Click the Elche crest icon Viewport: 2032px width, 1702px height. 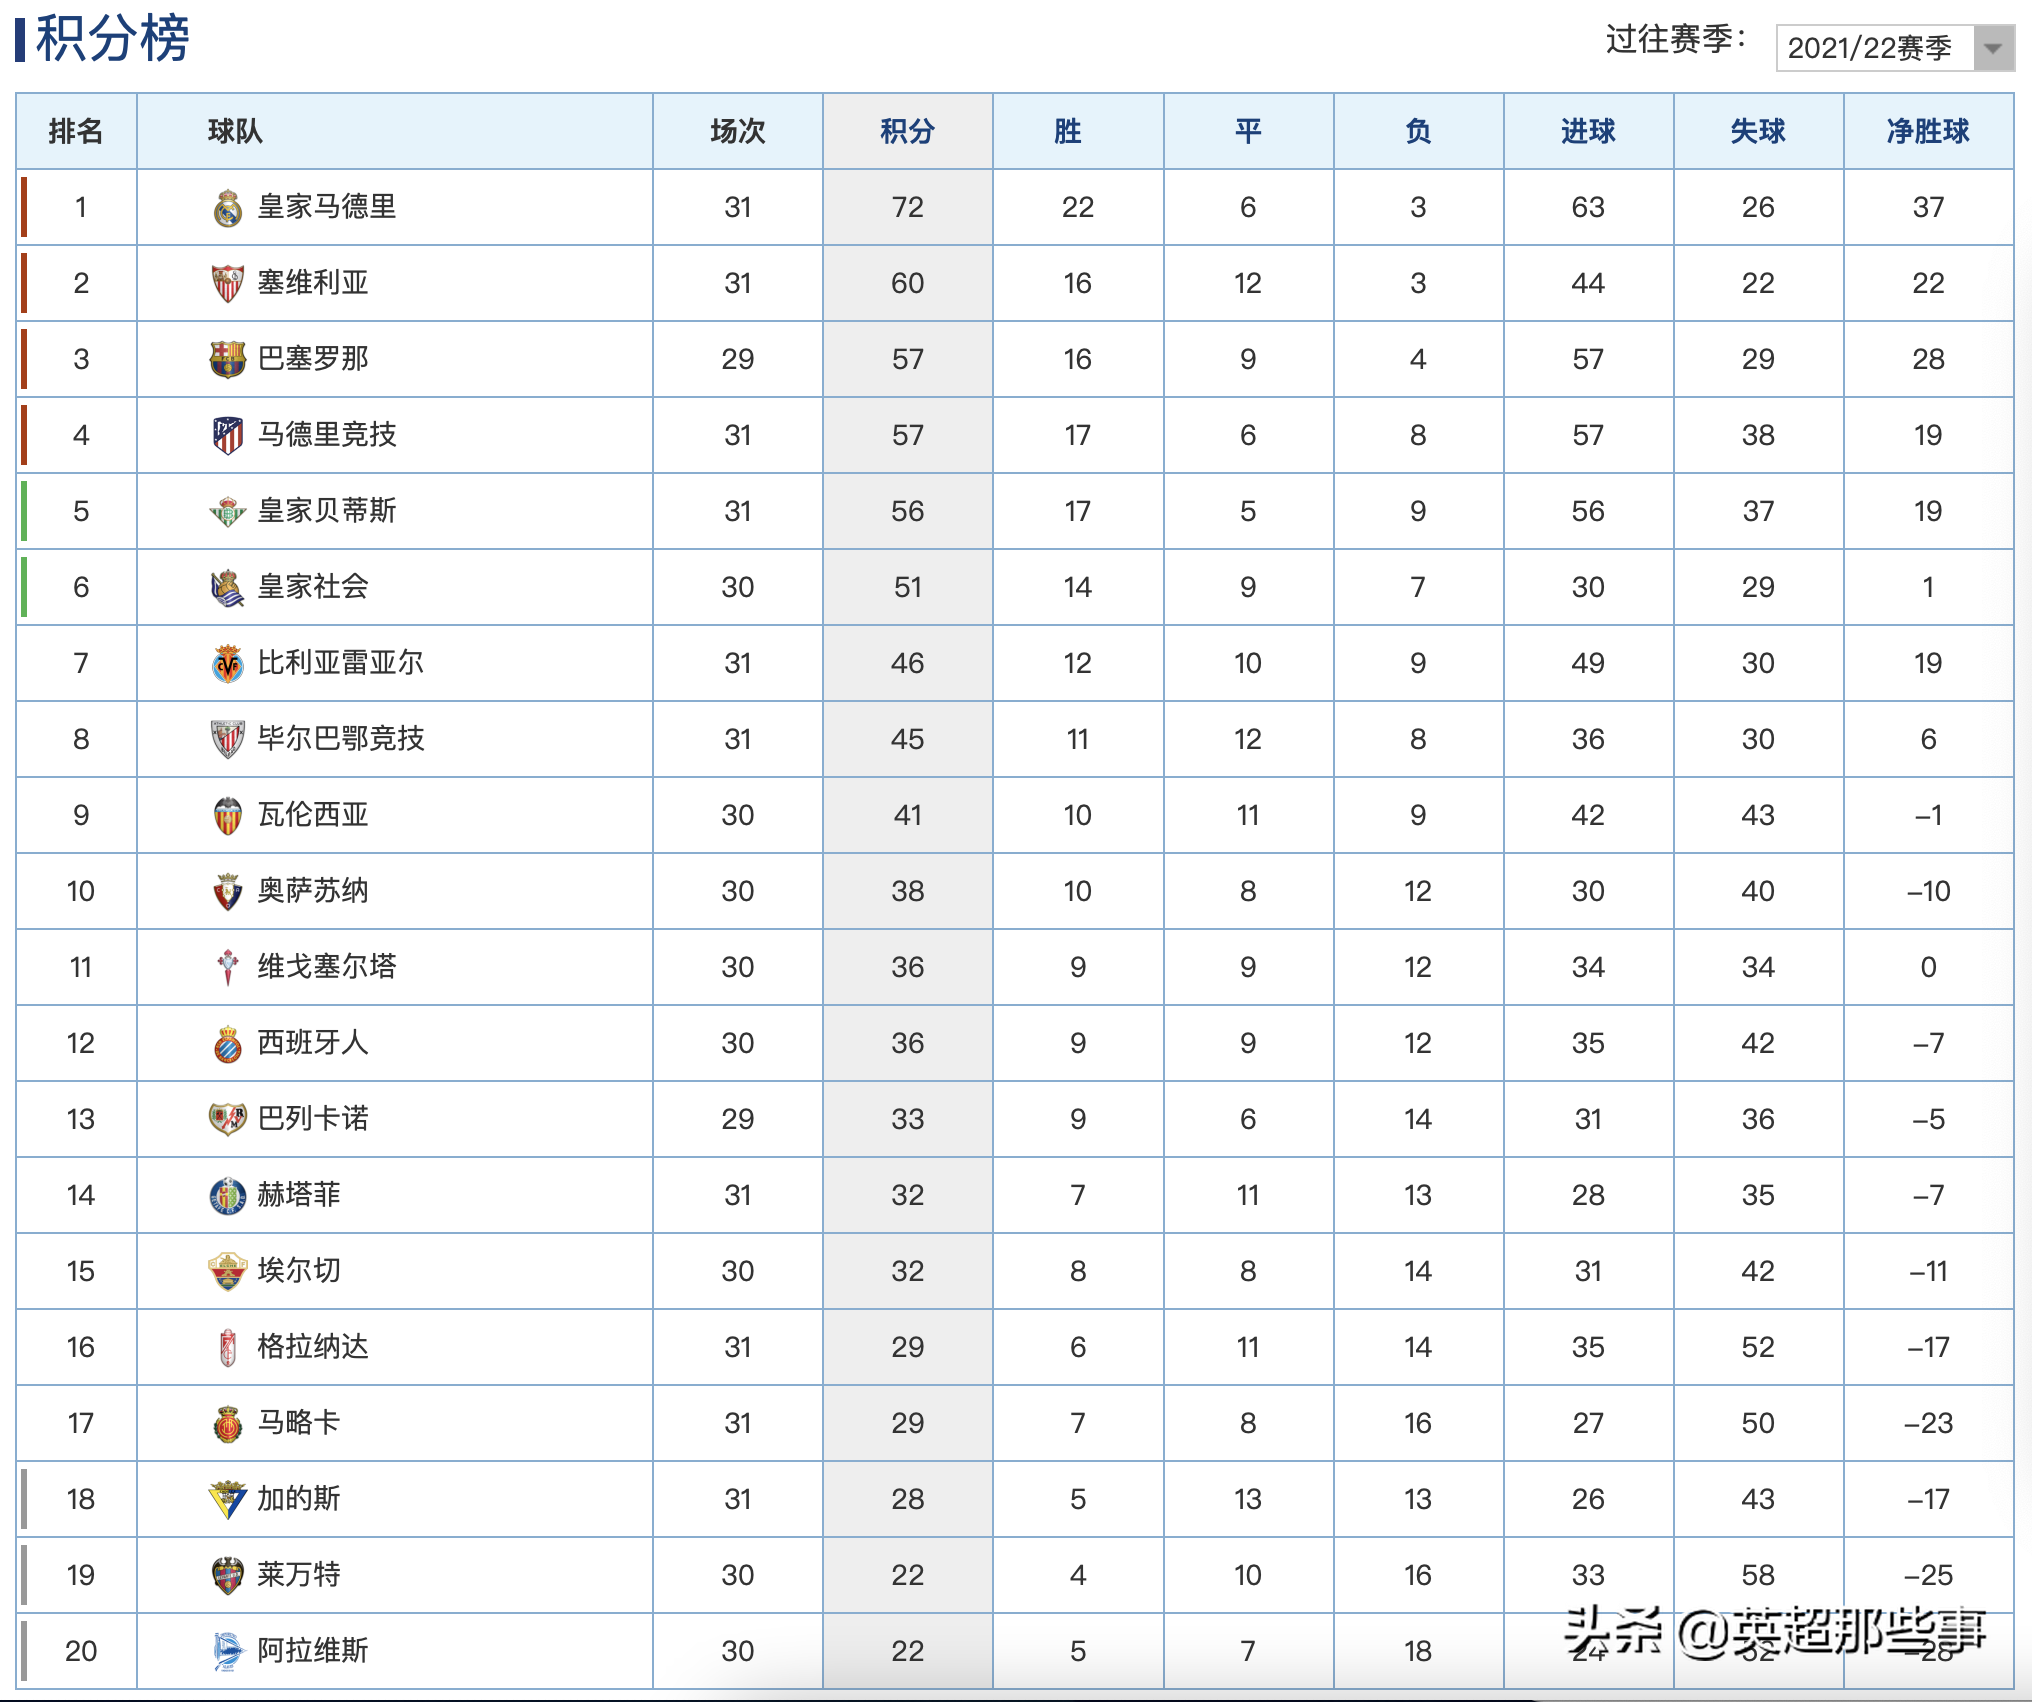pos(228,1272)
